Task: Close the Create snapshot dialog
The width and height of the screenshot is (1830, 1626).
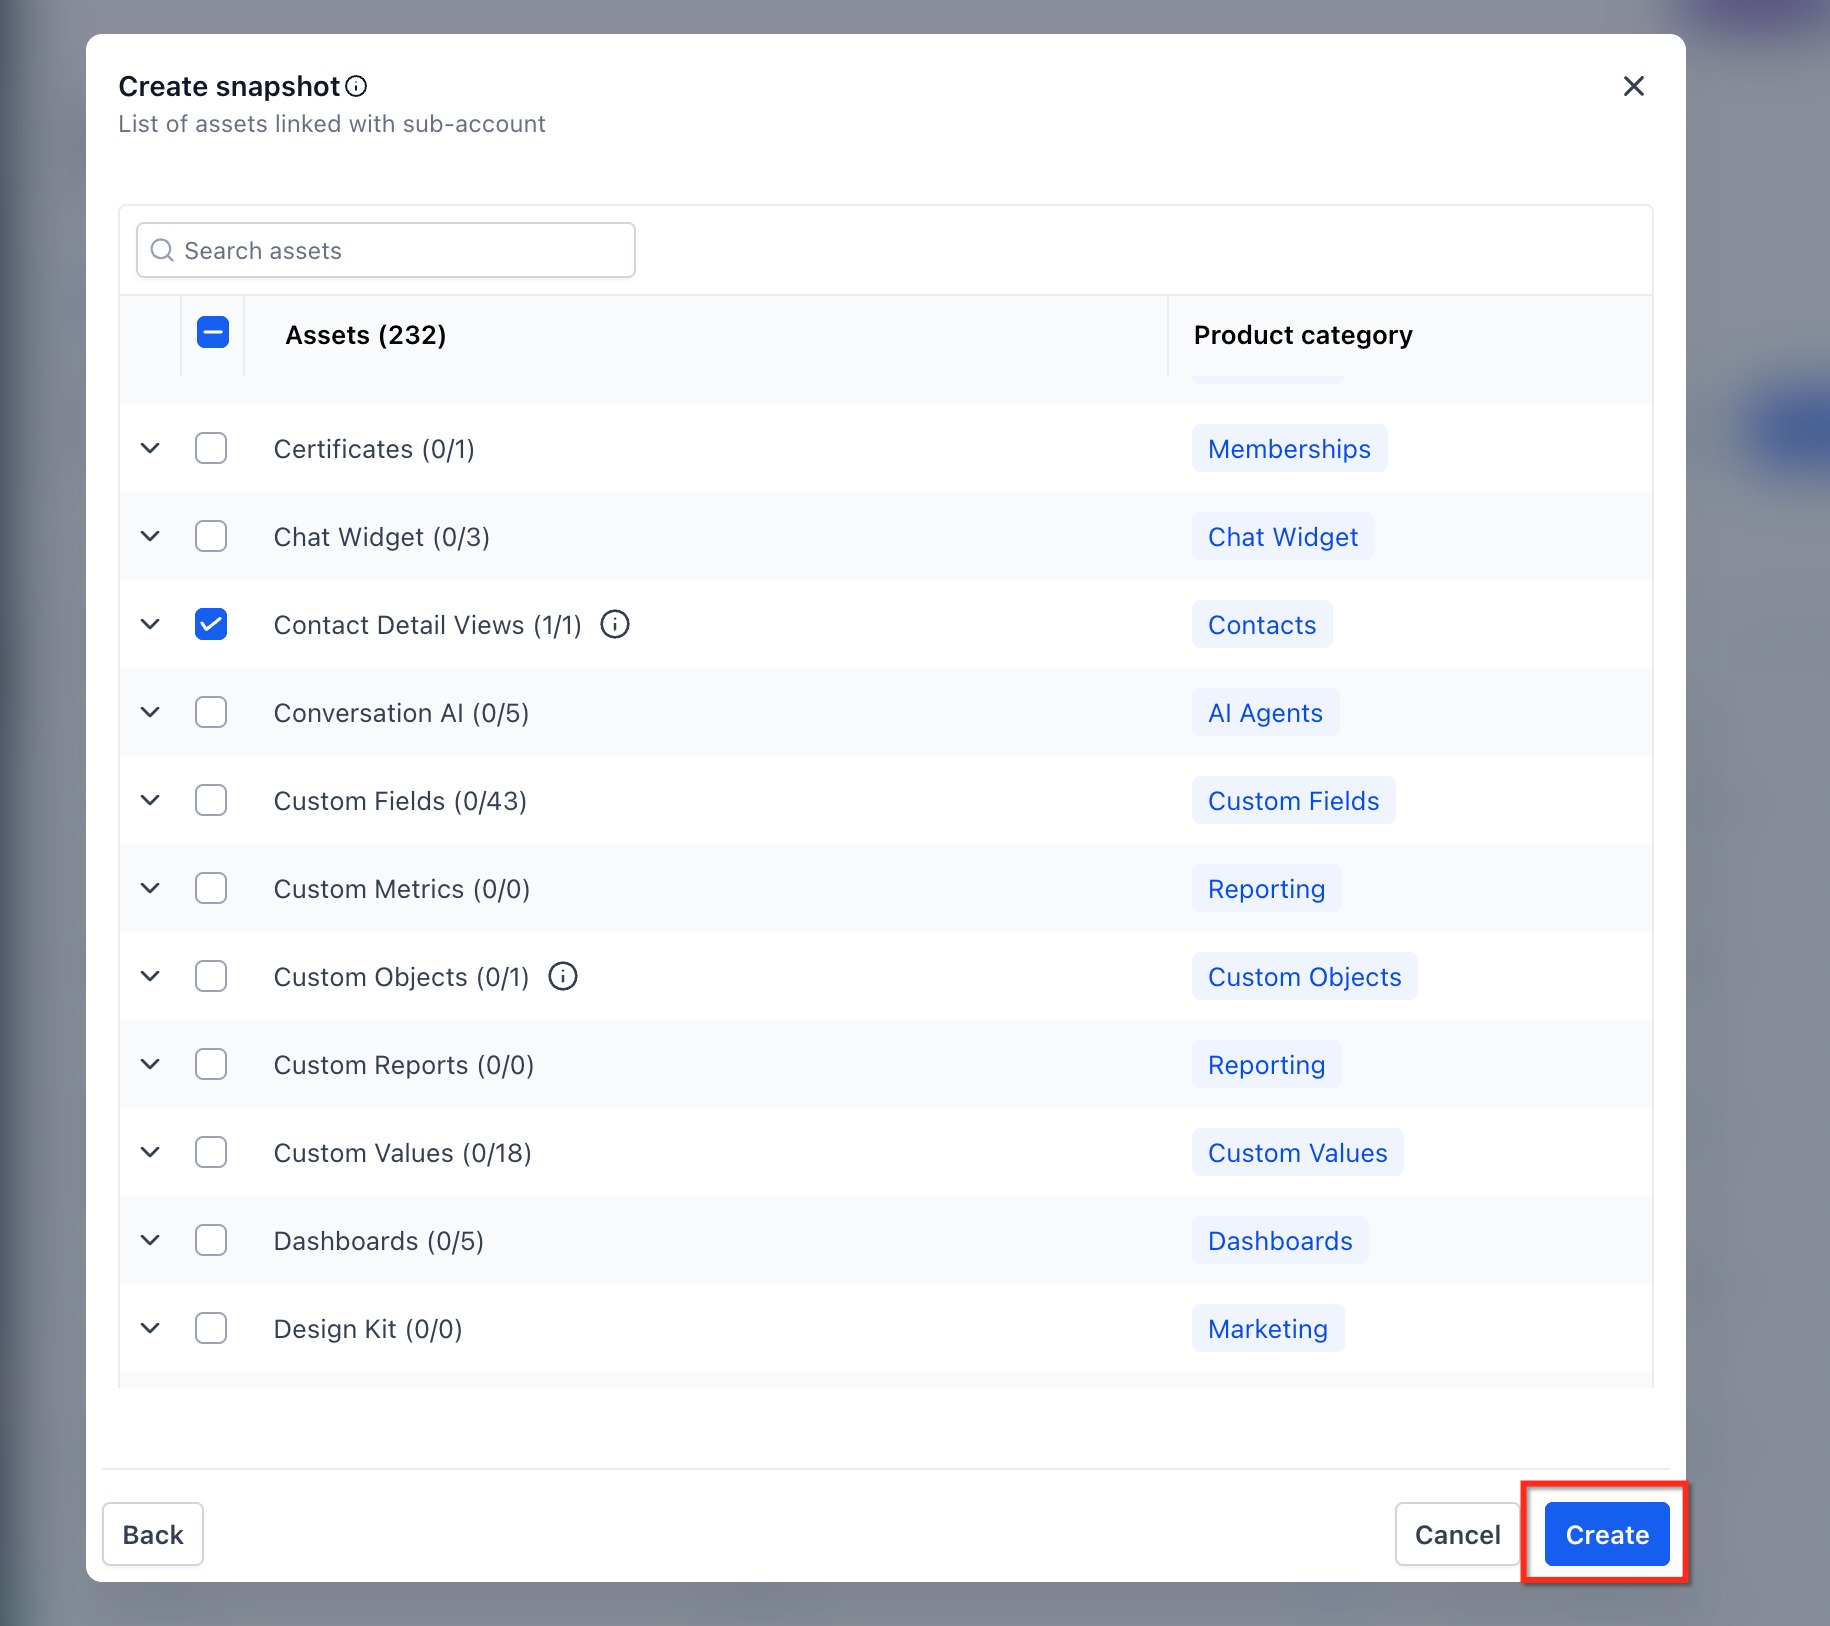Action: click(x=1633, y=87)
